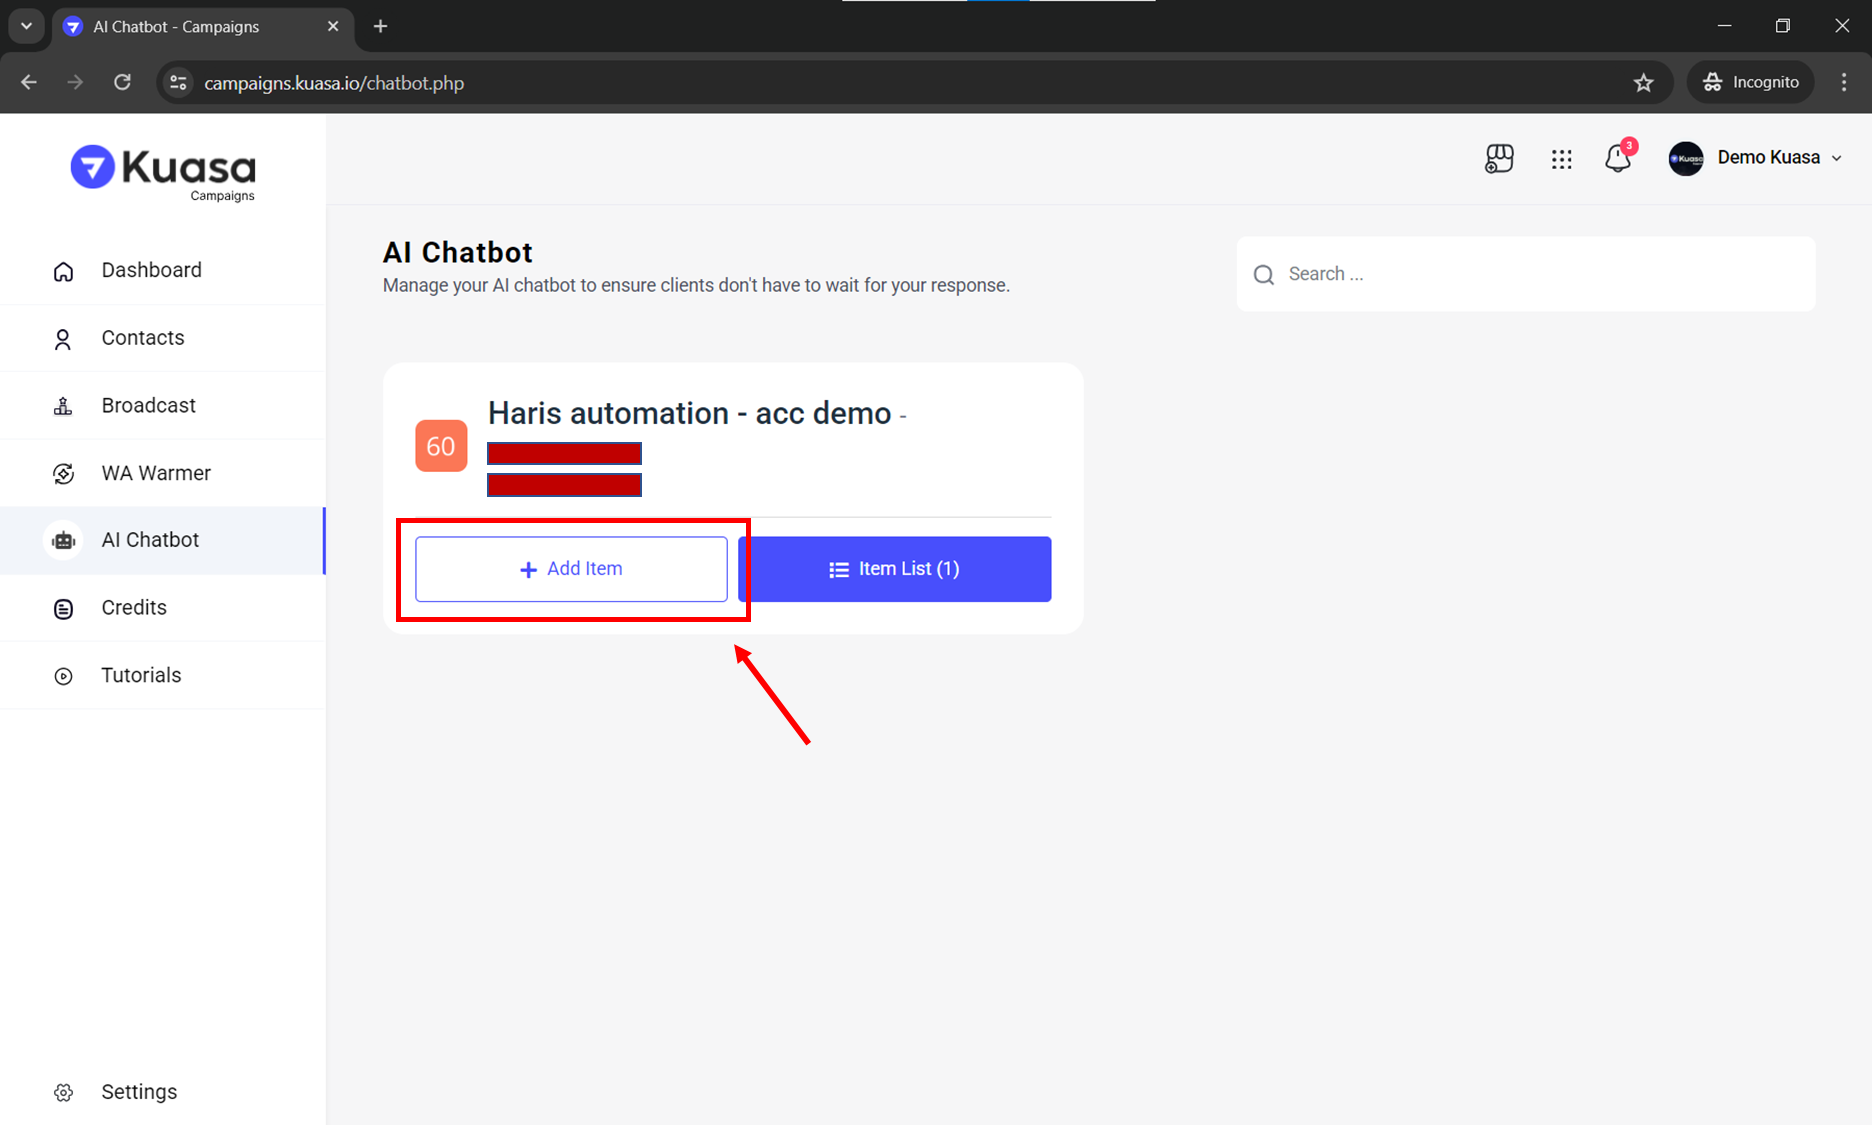This screenshot has height=1125, width=1872.
Task: Click the Search input field
Action: [x=1540, y=274]
